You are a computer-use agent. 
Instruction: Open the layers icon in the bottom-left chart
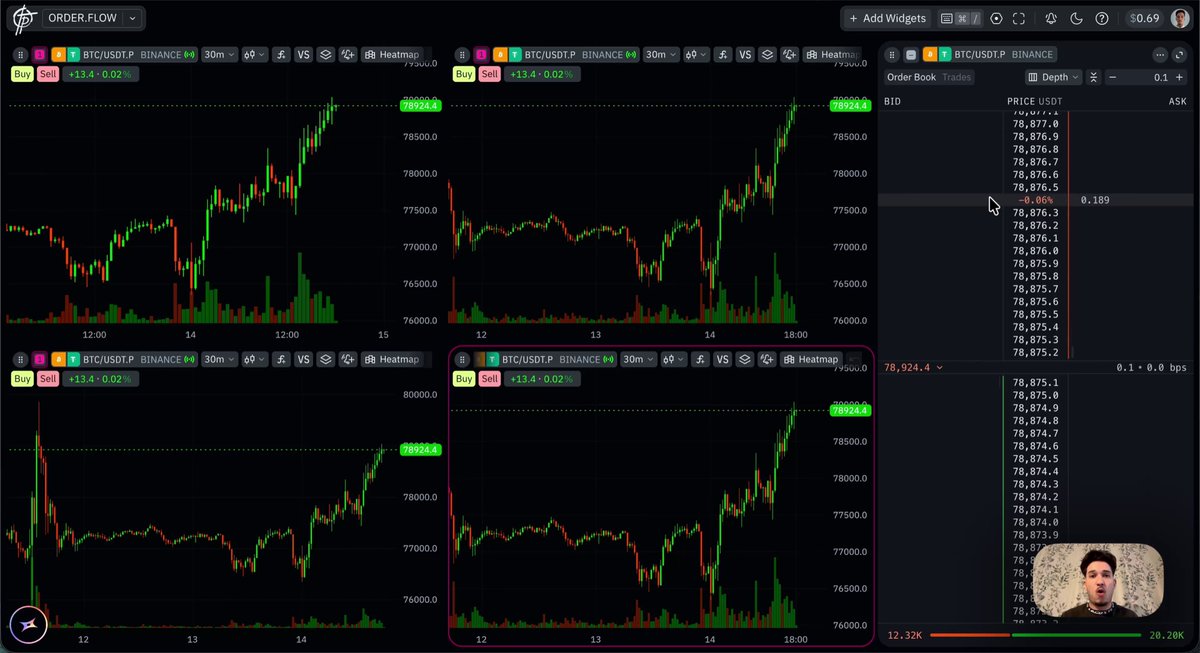(x=325, y=359)
